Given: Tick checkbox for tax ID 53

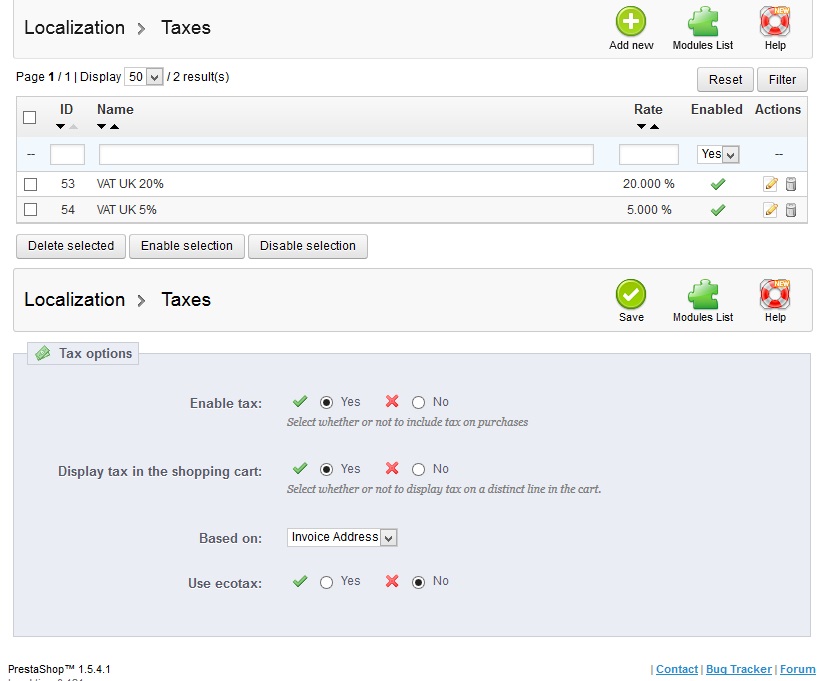Looking at the screenshot, I should coord(31,184).
